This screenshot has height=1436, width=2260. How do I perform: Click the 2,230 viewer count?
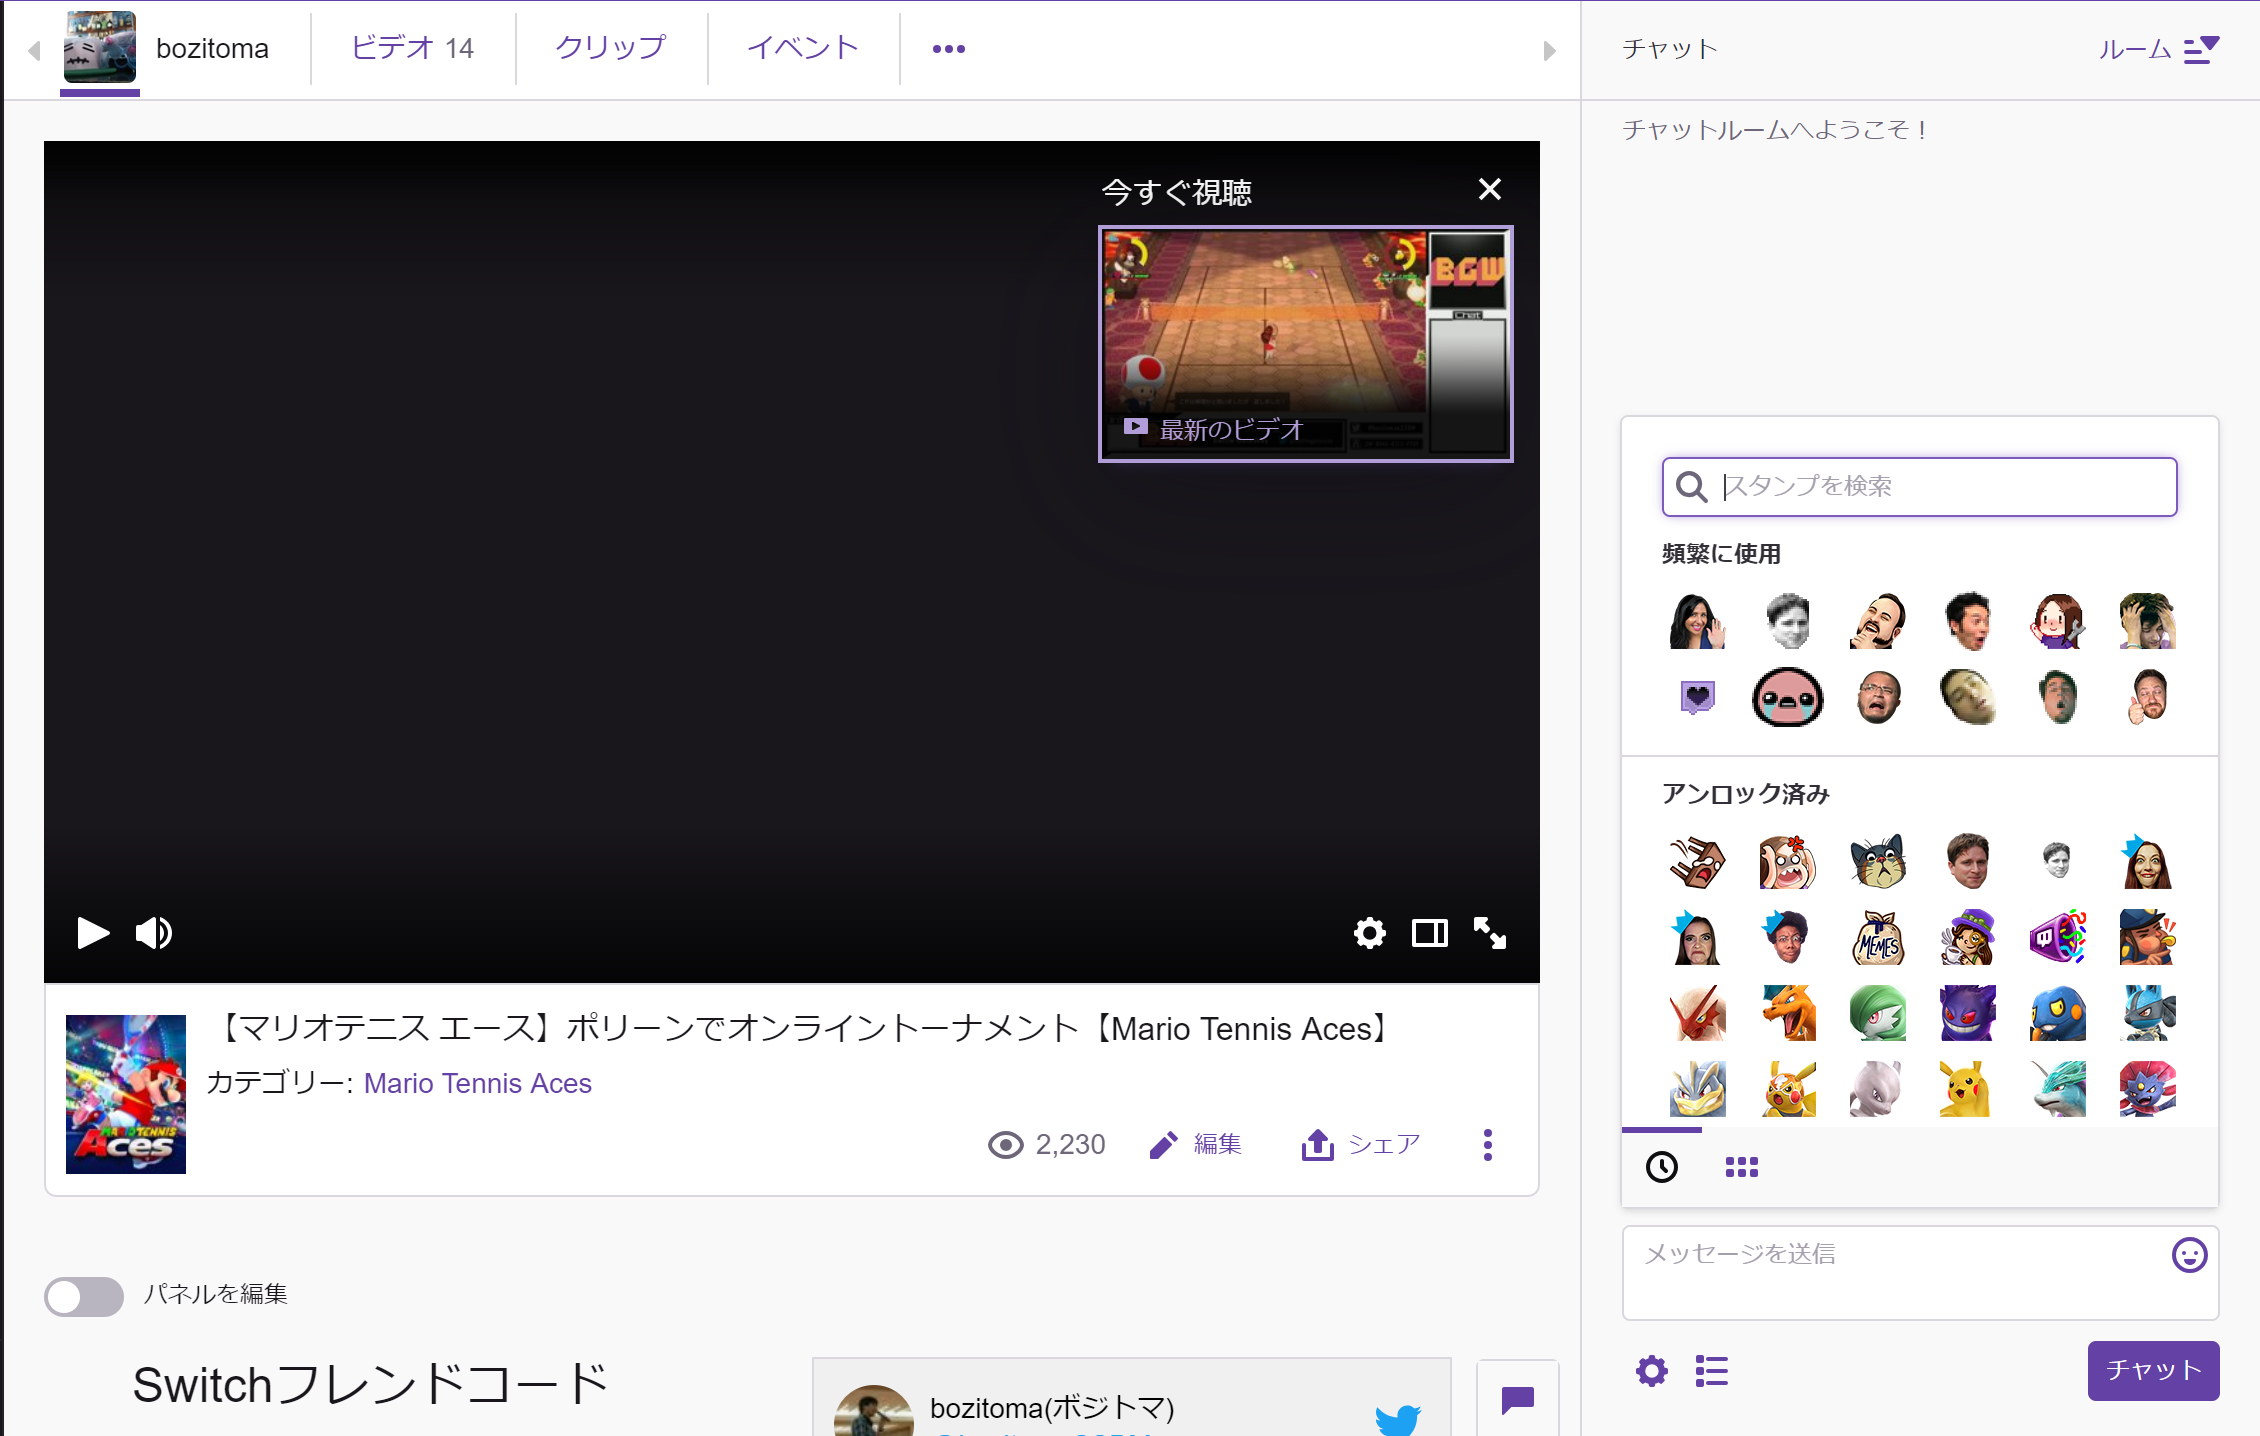tap(1045, 1144)
